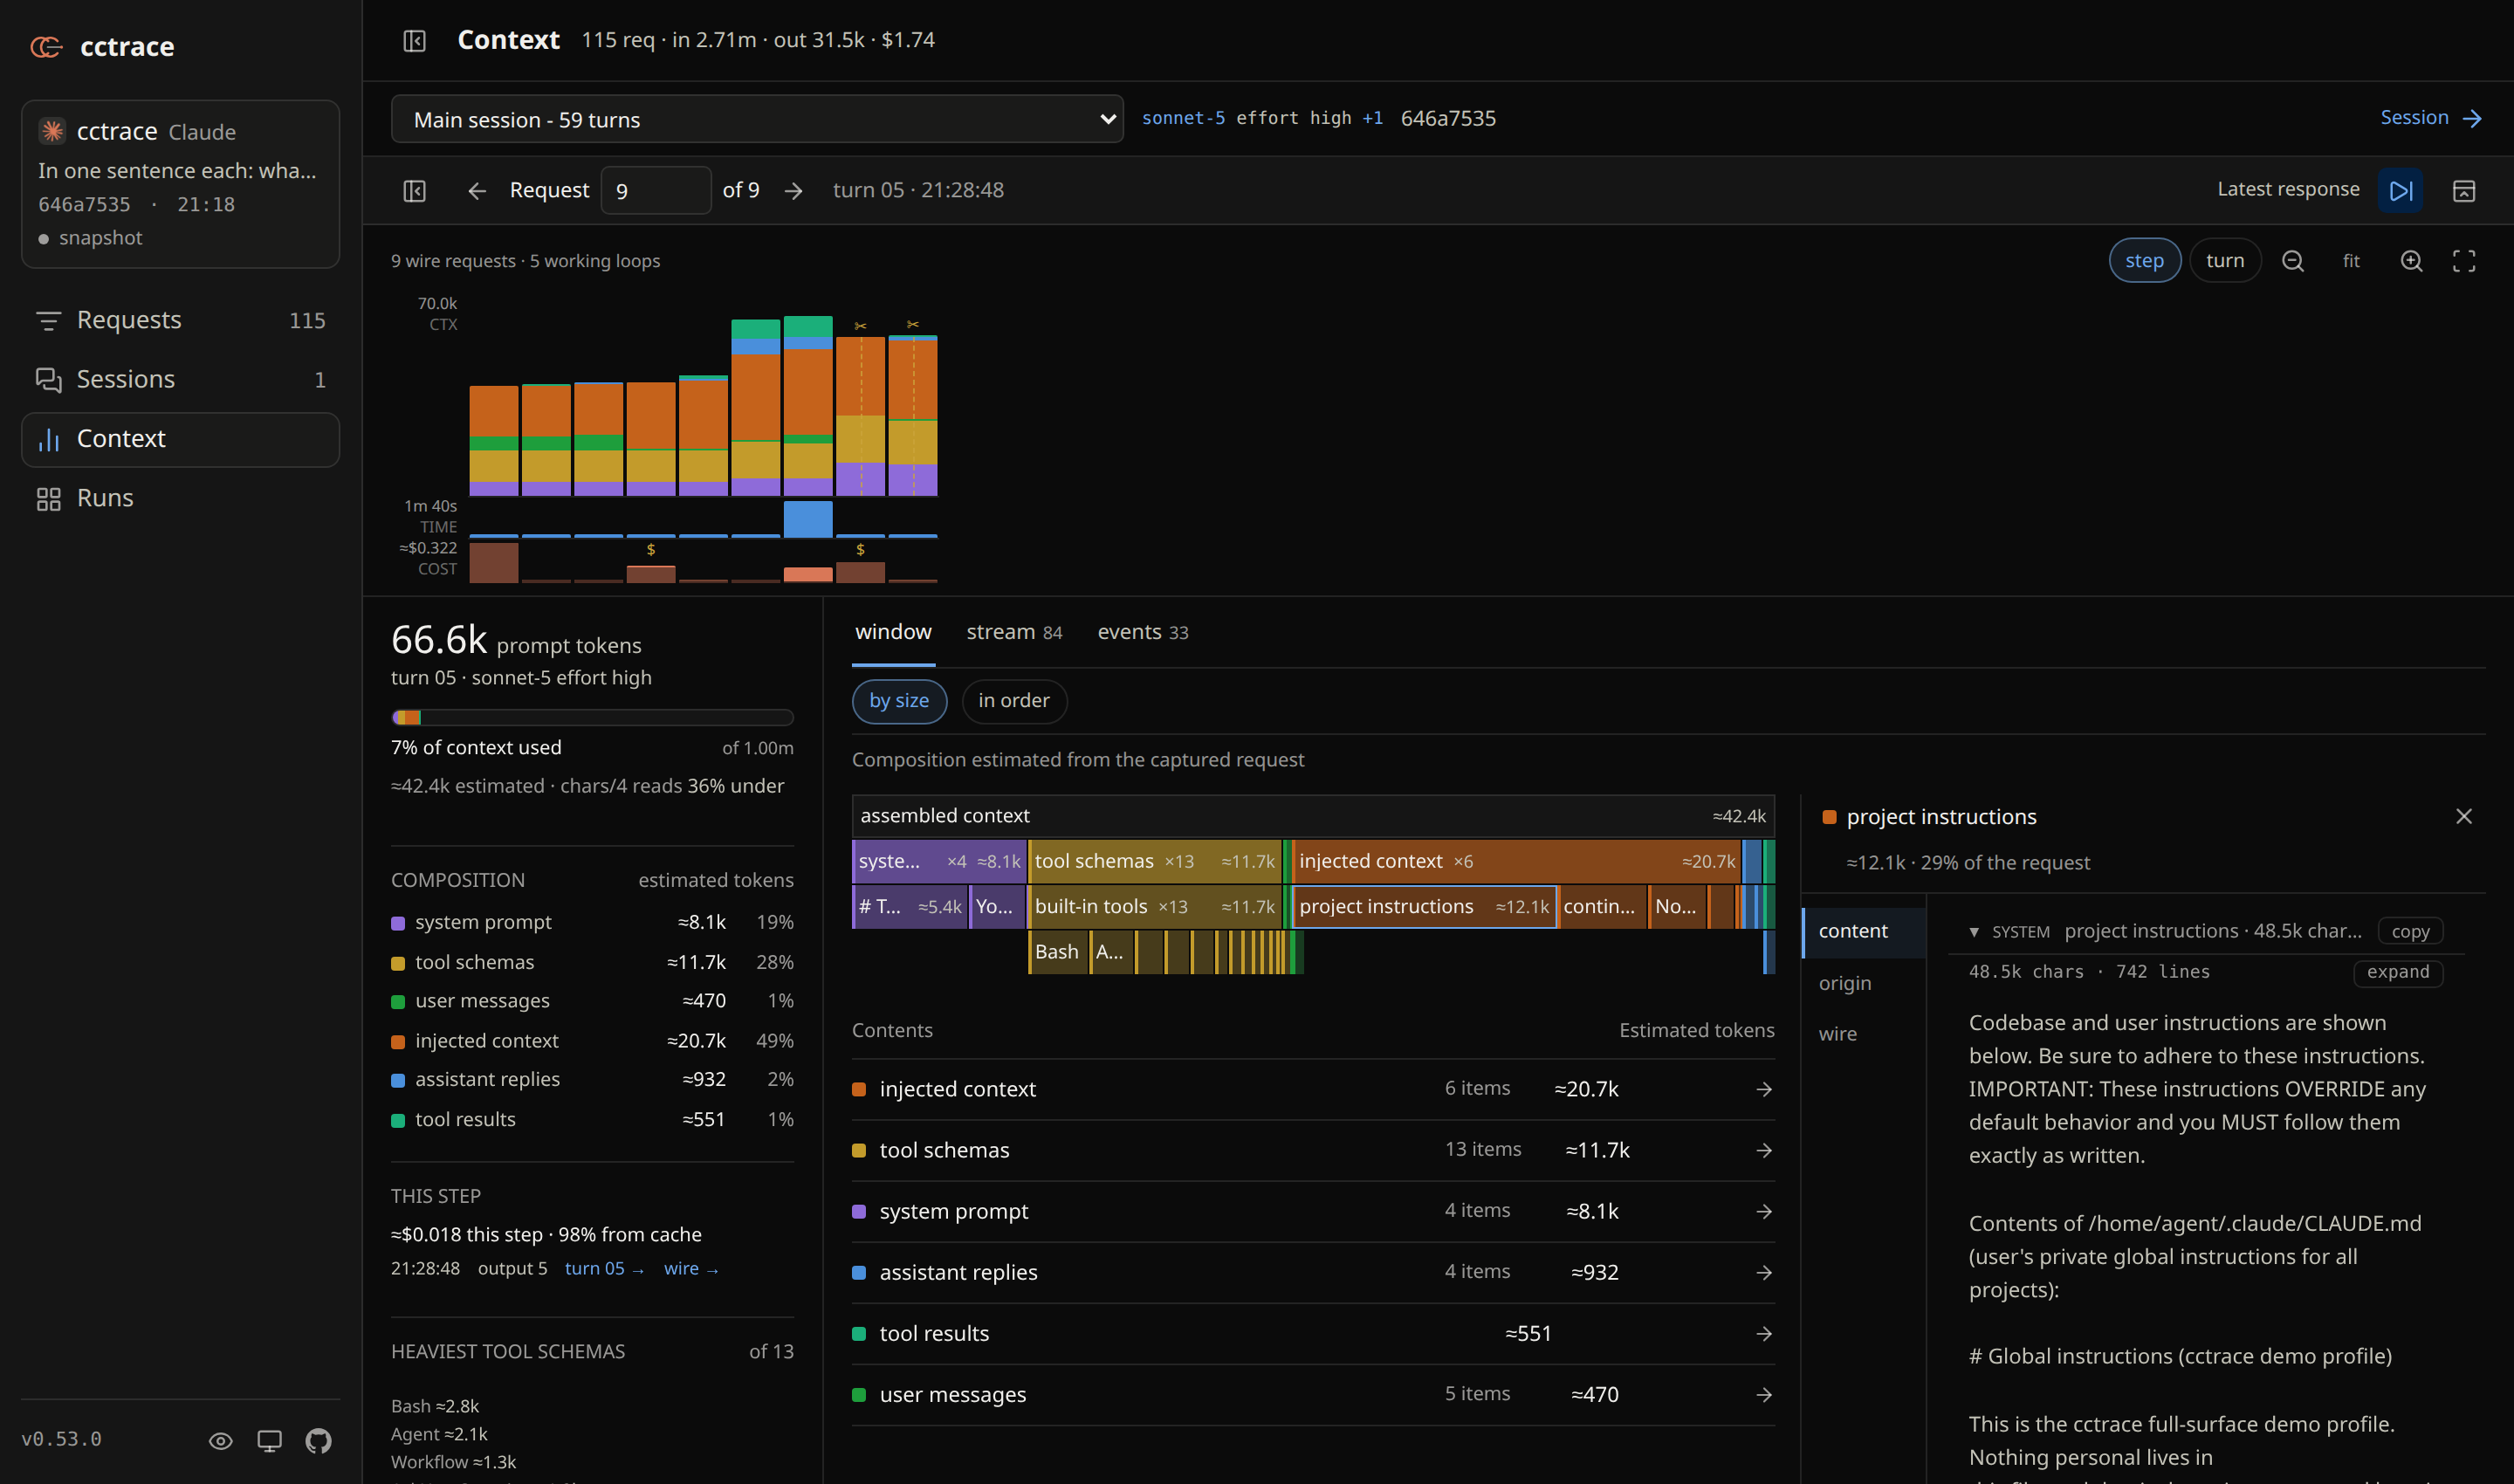Screen dimensions: 2514x1484
Task: Copy project instructions content
Action: click(x=2410, y=932)
